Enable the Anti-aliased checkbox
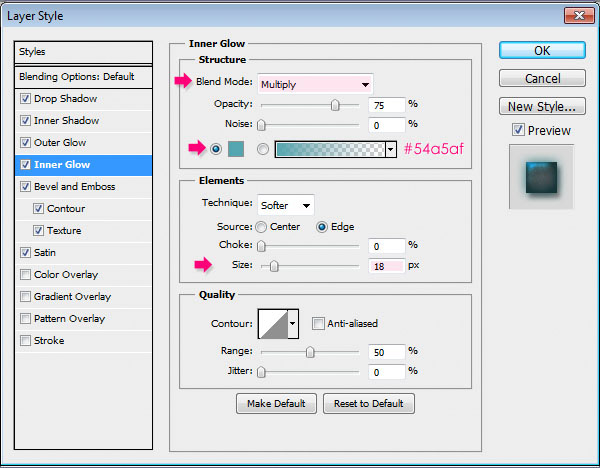Viewport: 600px width, 468px height. [318, 324]
